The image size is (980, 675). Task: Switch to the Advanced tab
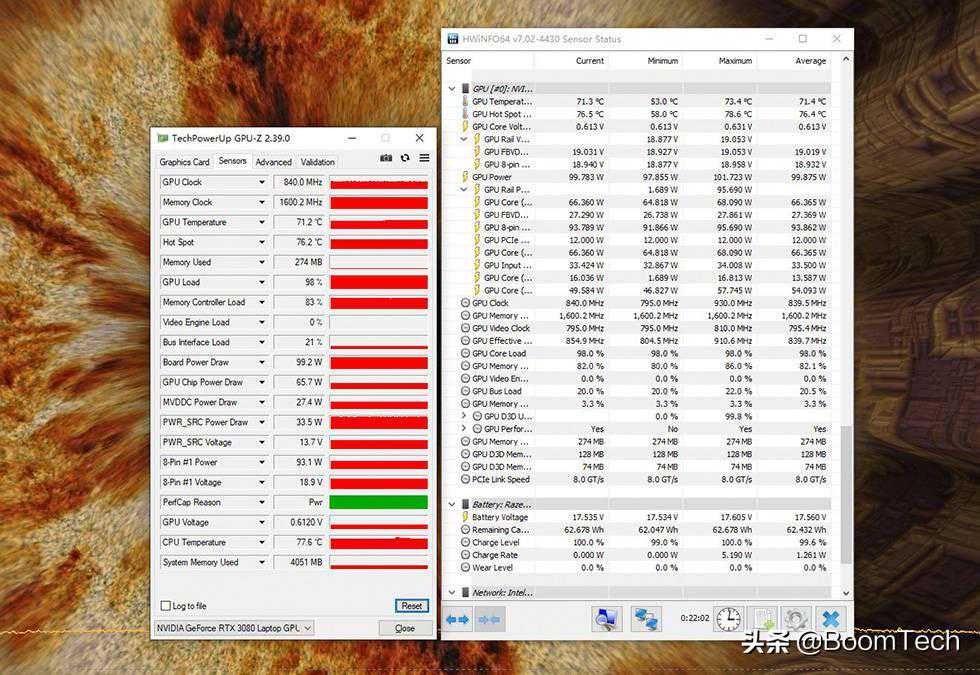273,162
